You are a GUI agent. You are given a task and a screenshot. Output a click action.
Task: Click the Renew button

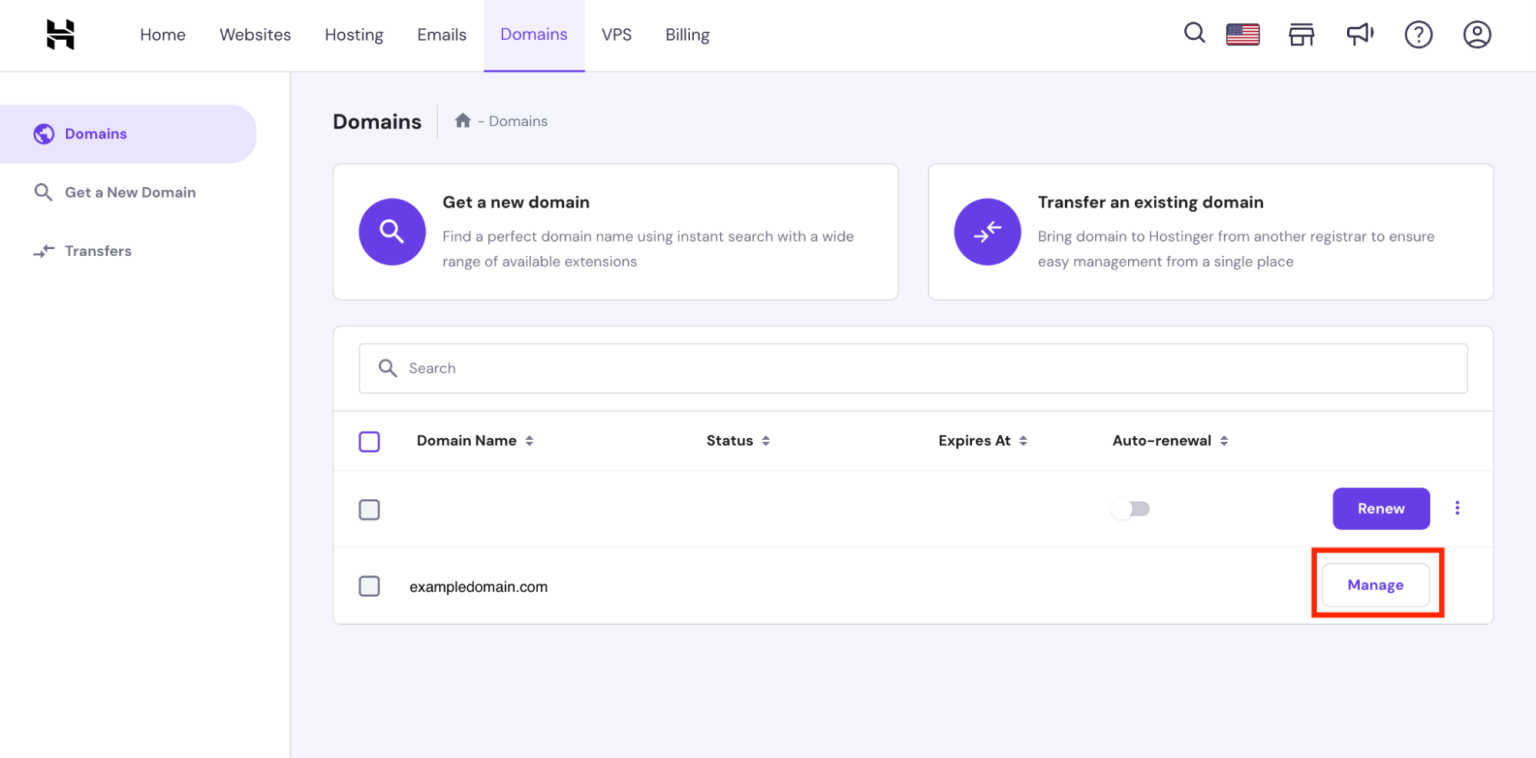click(1381, 508)
